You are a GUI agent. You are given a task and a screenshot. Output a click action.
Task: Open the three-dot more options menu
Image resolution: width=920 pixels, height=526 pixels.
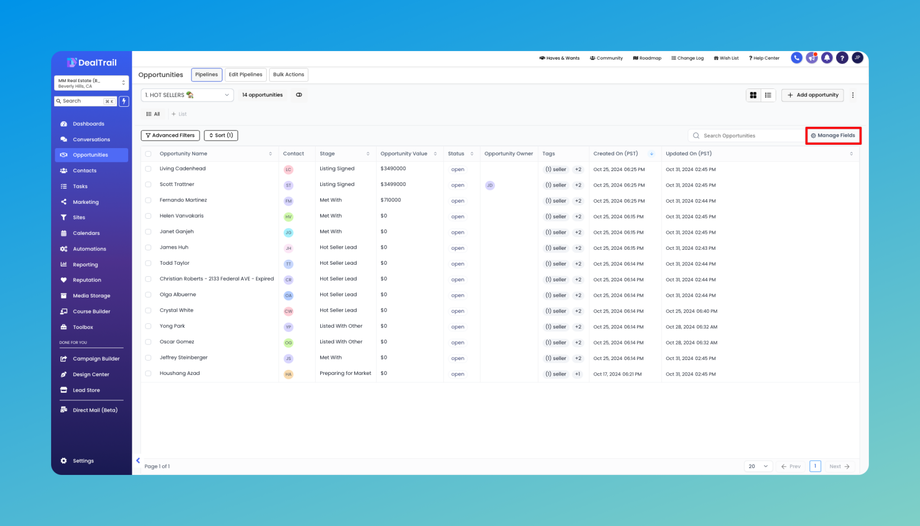point(853,95)
